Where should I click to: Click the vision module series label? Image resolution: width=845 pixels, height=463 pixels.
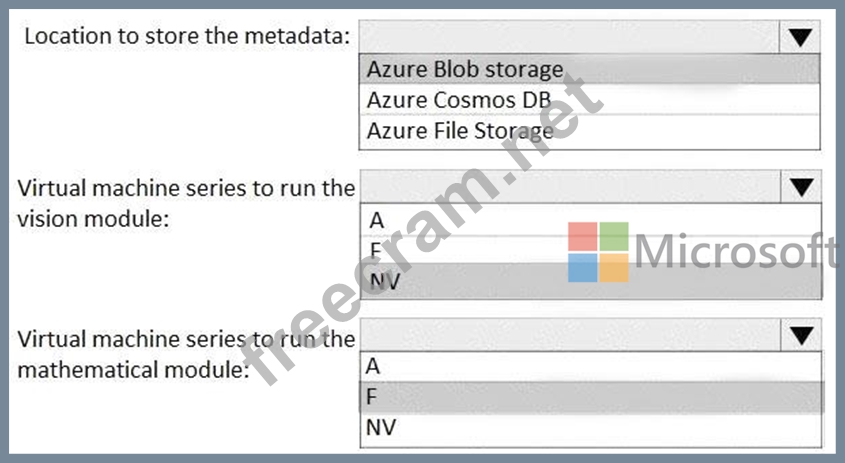186,203
